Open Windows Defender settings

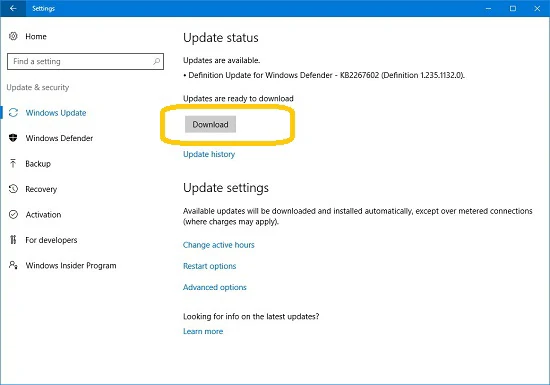tap(59, 138)
